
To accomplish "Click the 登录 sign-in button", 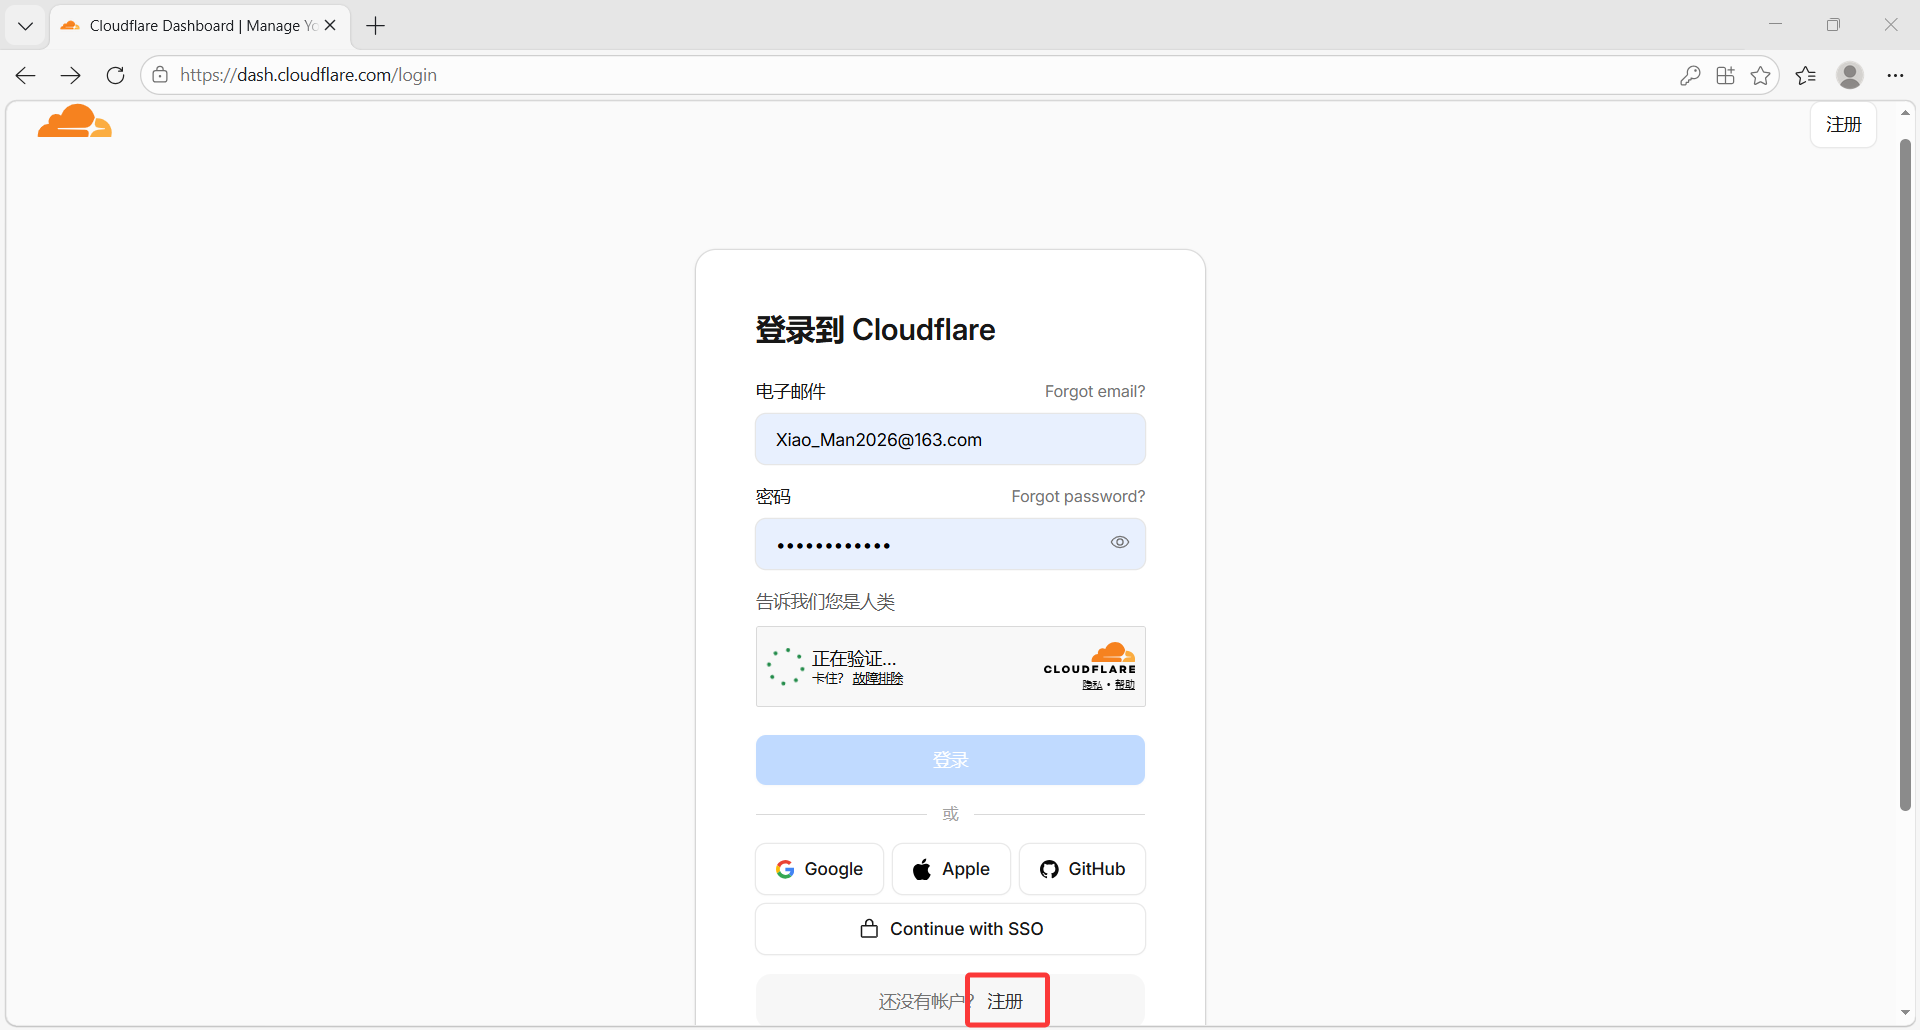I will (x=950, y=760).
